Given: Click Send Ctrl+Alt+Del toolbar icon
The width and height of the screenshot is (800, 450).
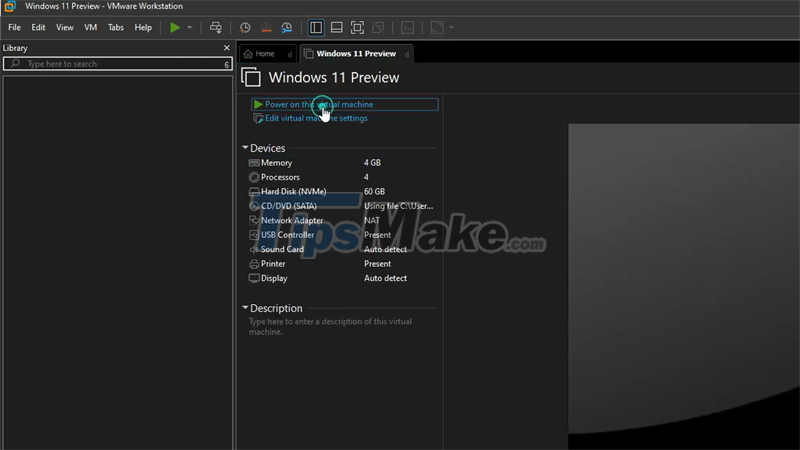Looking at the screenshot, I should pyautogui.click(x=216, y=28).
